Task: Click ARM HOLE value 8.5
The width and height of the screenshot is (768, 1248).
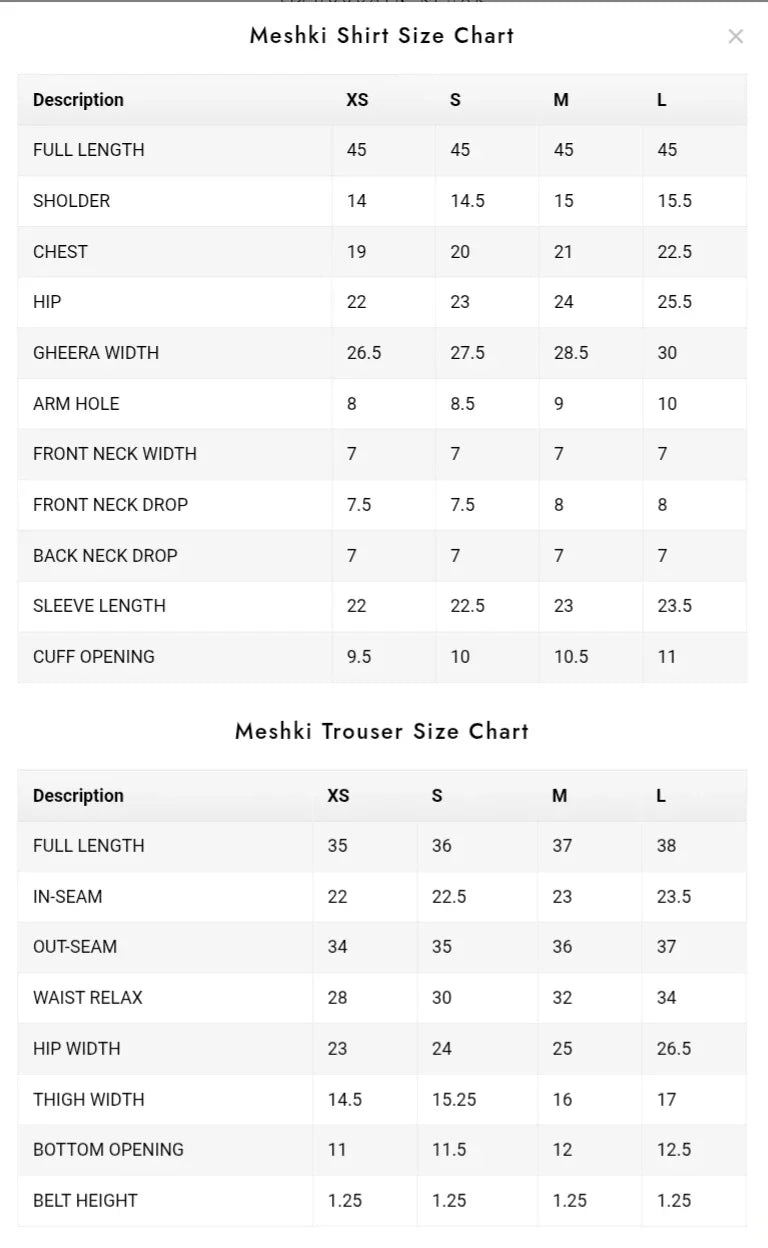Action: click(x=462, y=404)
